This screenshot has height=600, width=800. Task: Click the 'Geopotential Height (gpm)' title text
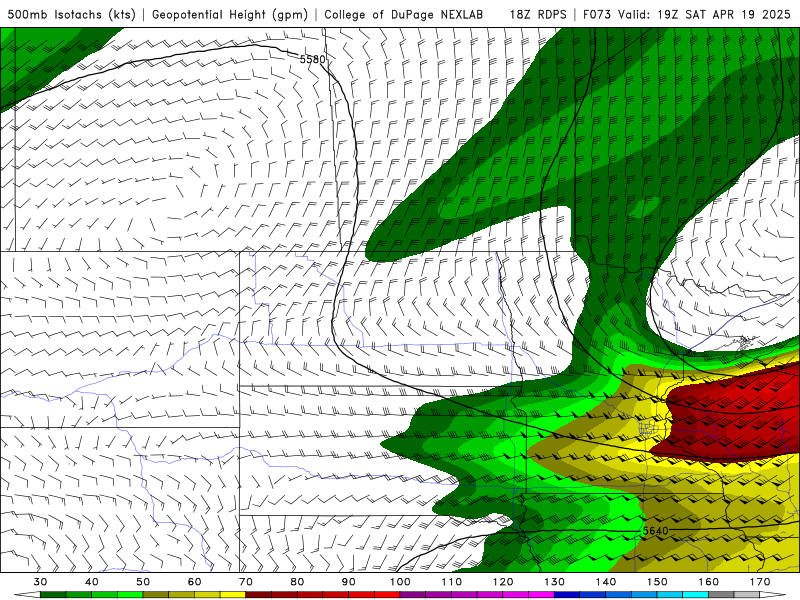[x=230, y=14]
